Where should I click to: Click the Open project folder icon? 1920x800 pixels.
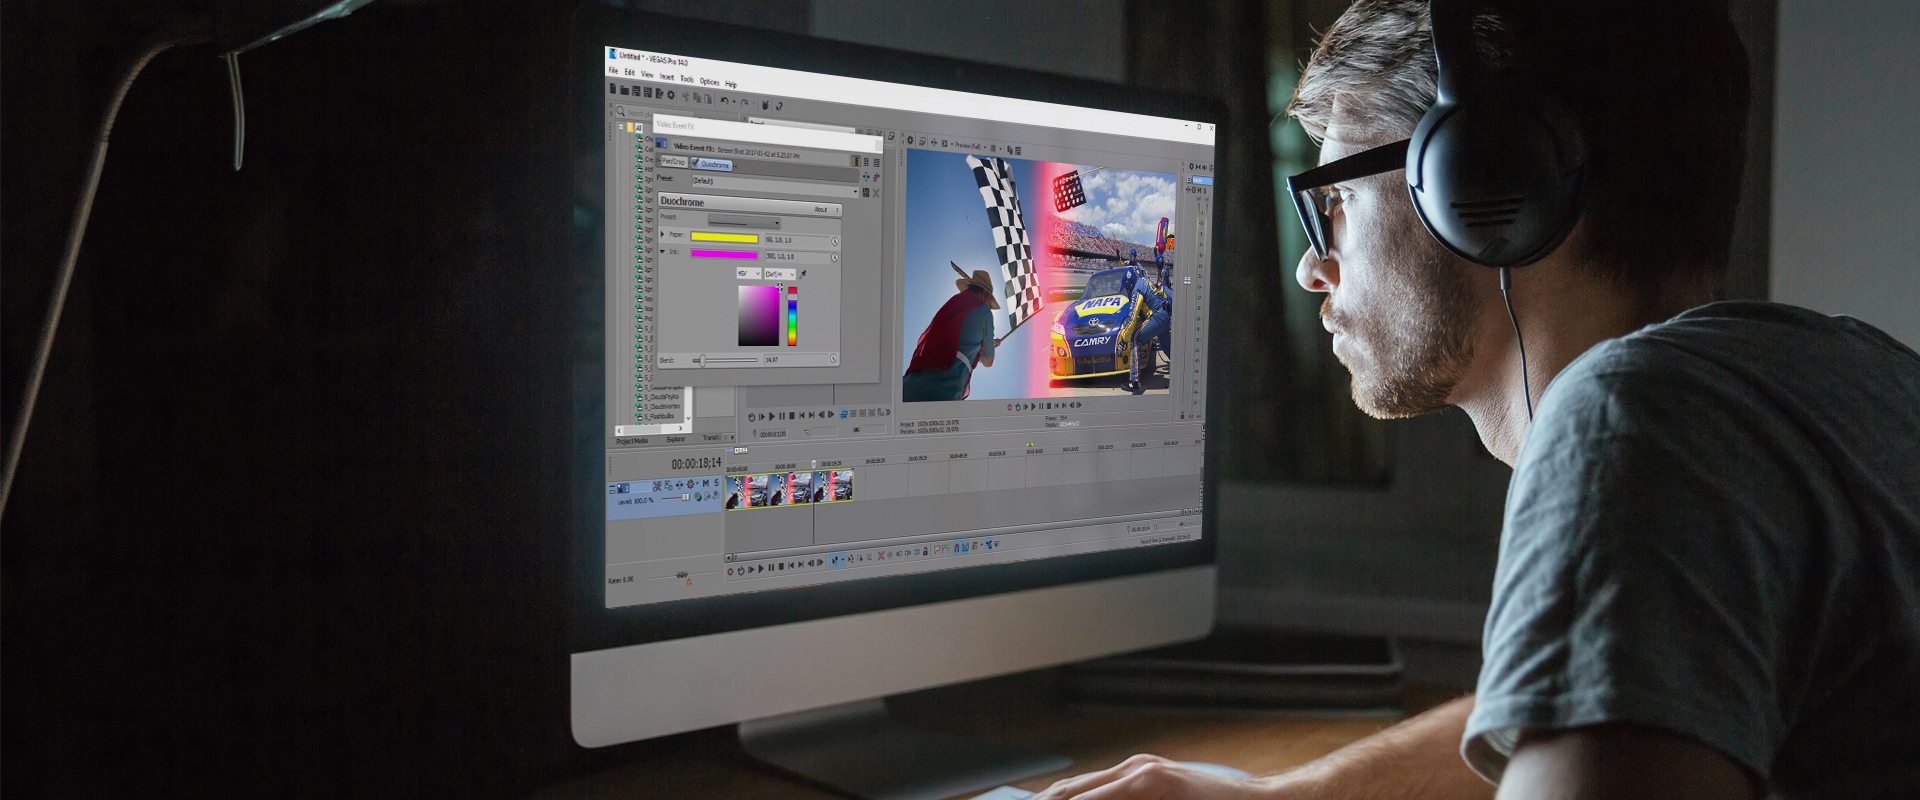625,90
